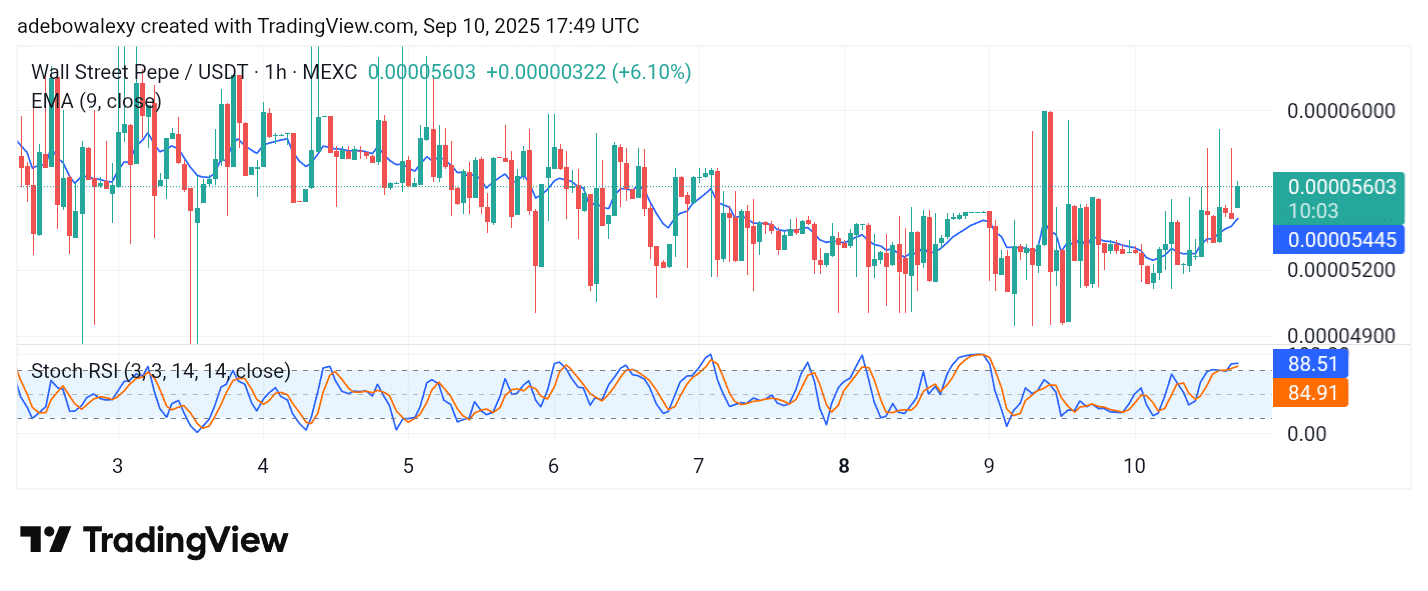Click the Stoch RSI (3, 3, 14, 14, close) label
This screenshot has height=591, width=1428.
click(x=161, y=371)
